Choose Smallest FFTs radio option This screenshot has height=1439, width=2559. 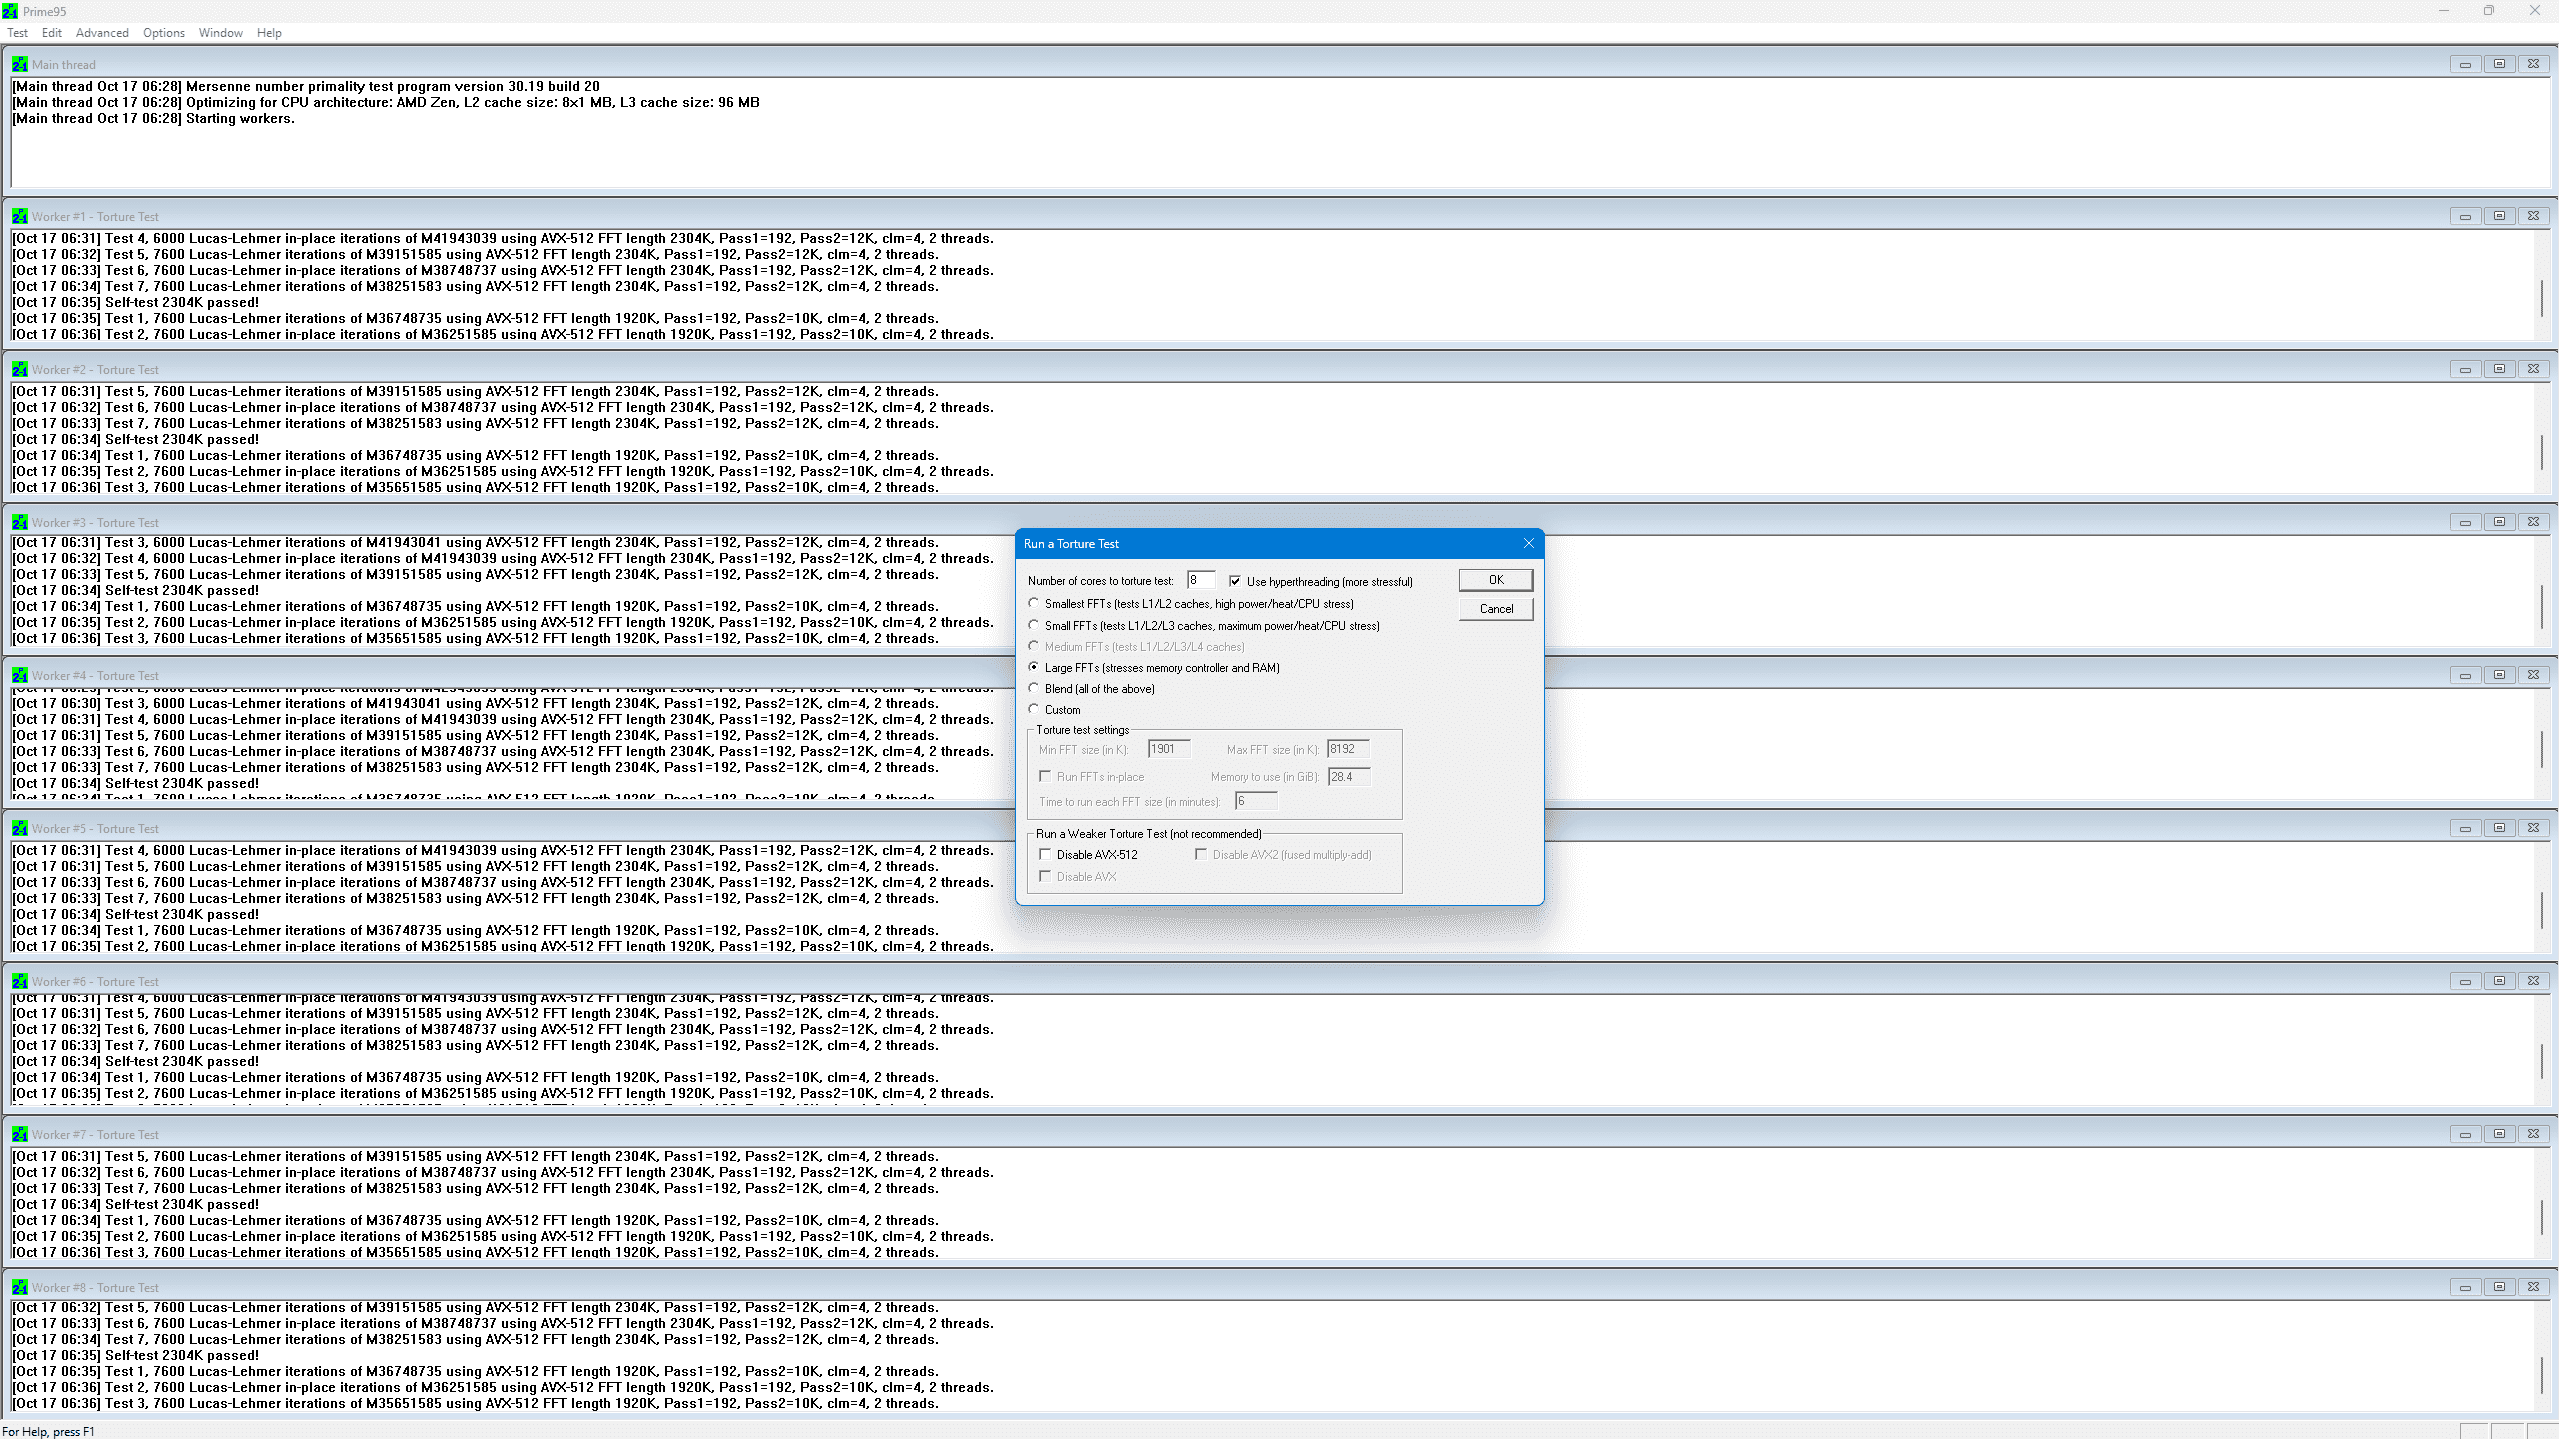(x=1034, y=603)
